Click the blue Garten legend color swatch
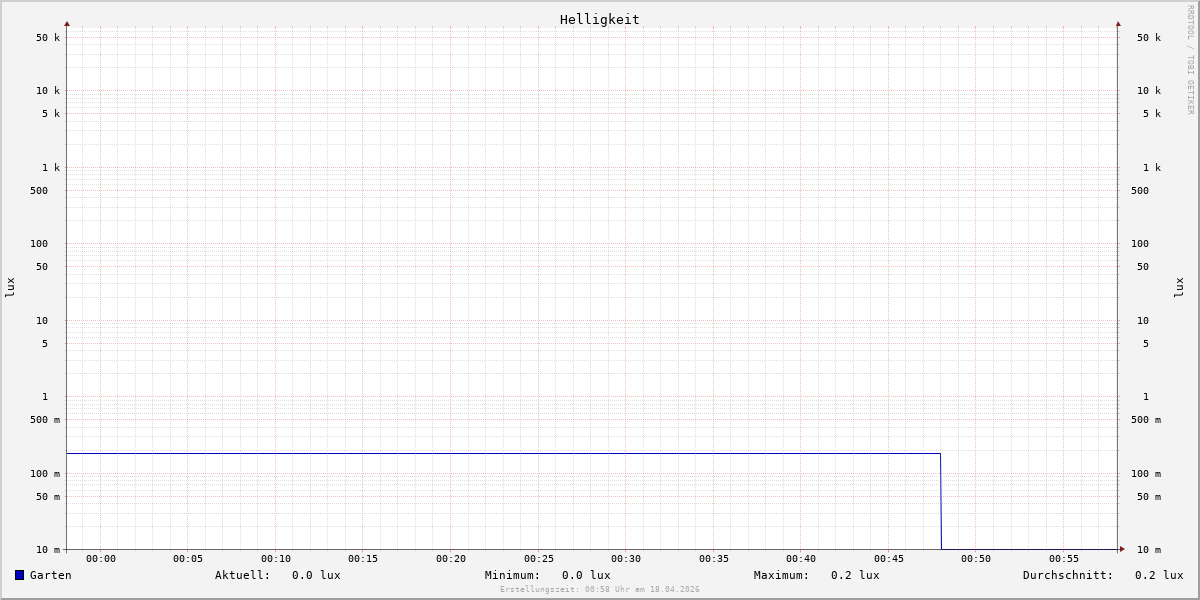Viewport: 1200px width, 600px height. click(19, 575)
